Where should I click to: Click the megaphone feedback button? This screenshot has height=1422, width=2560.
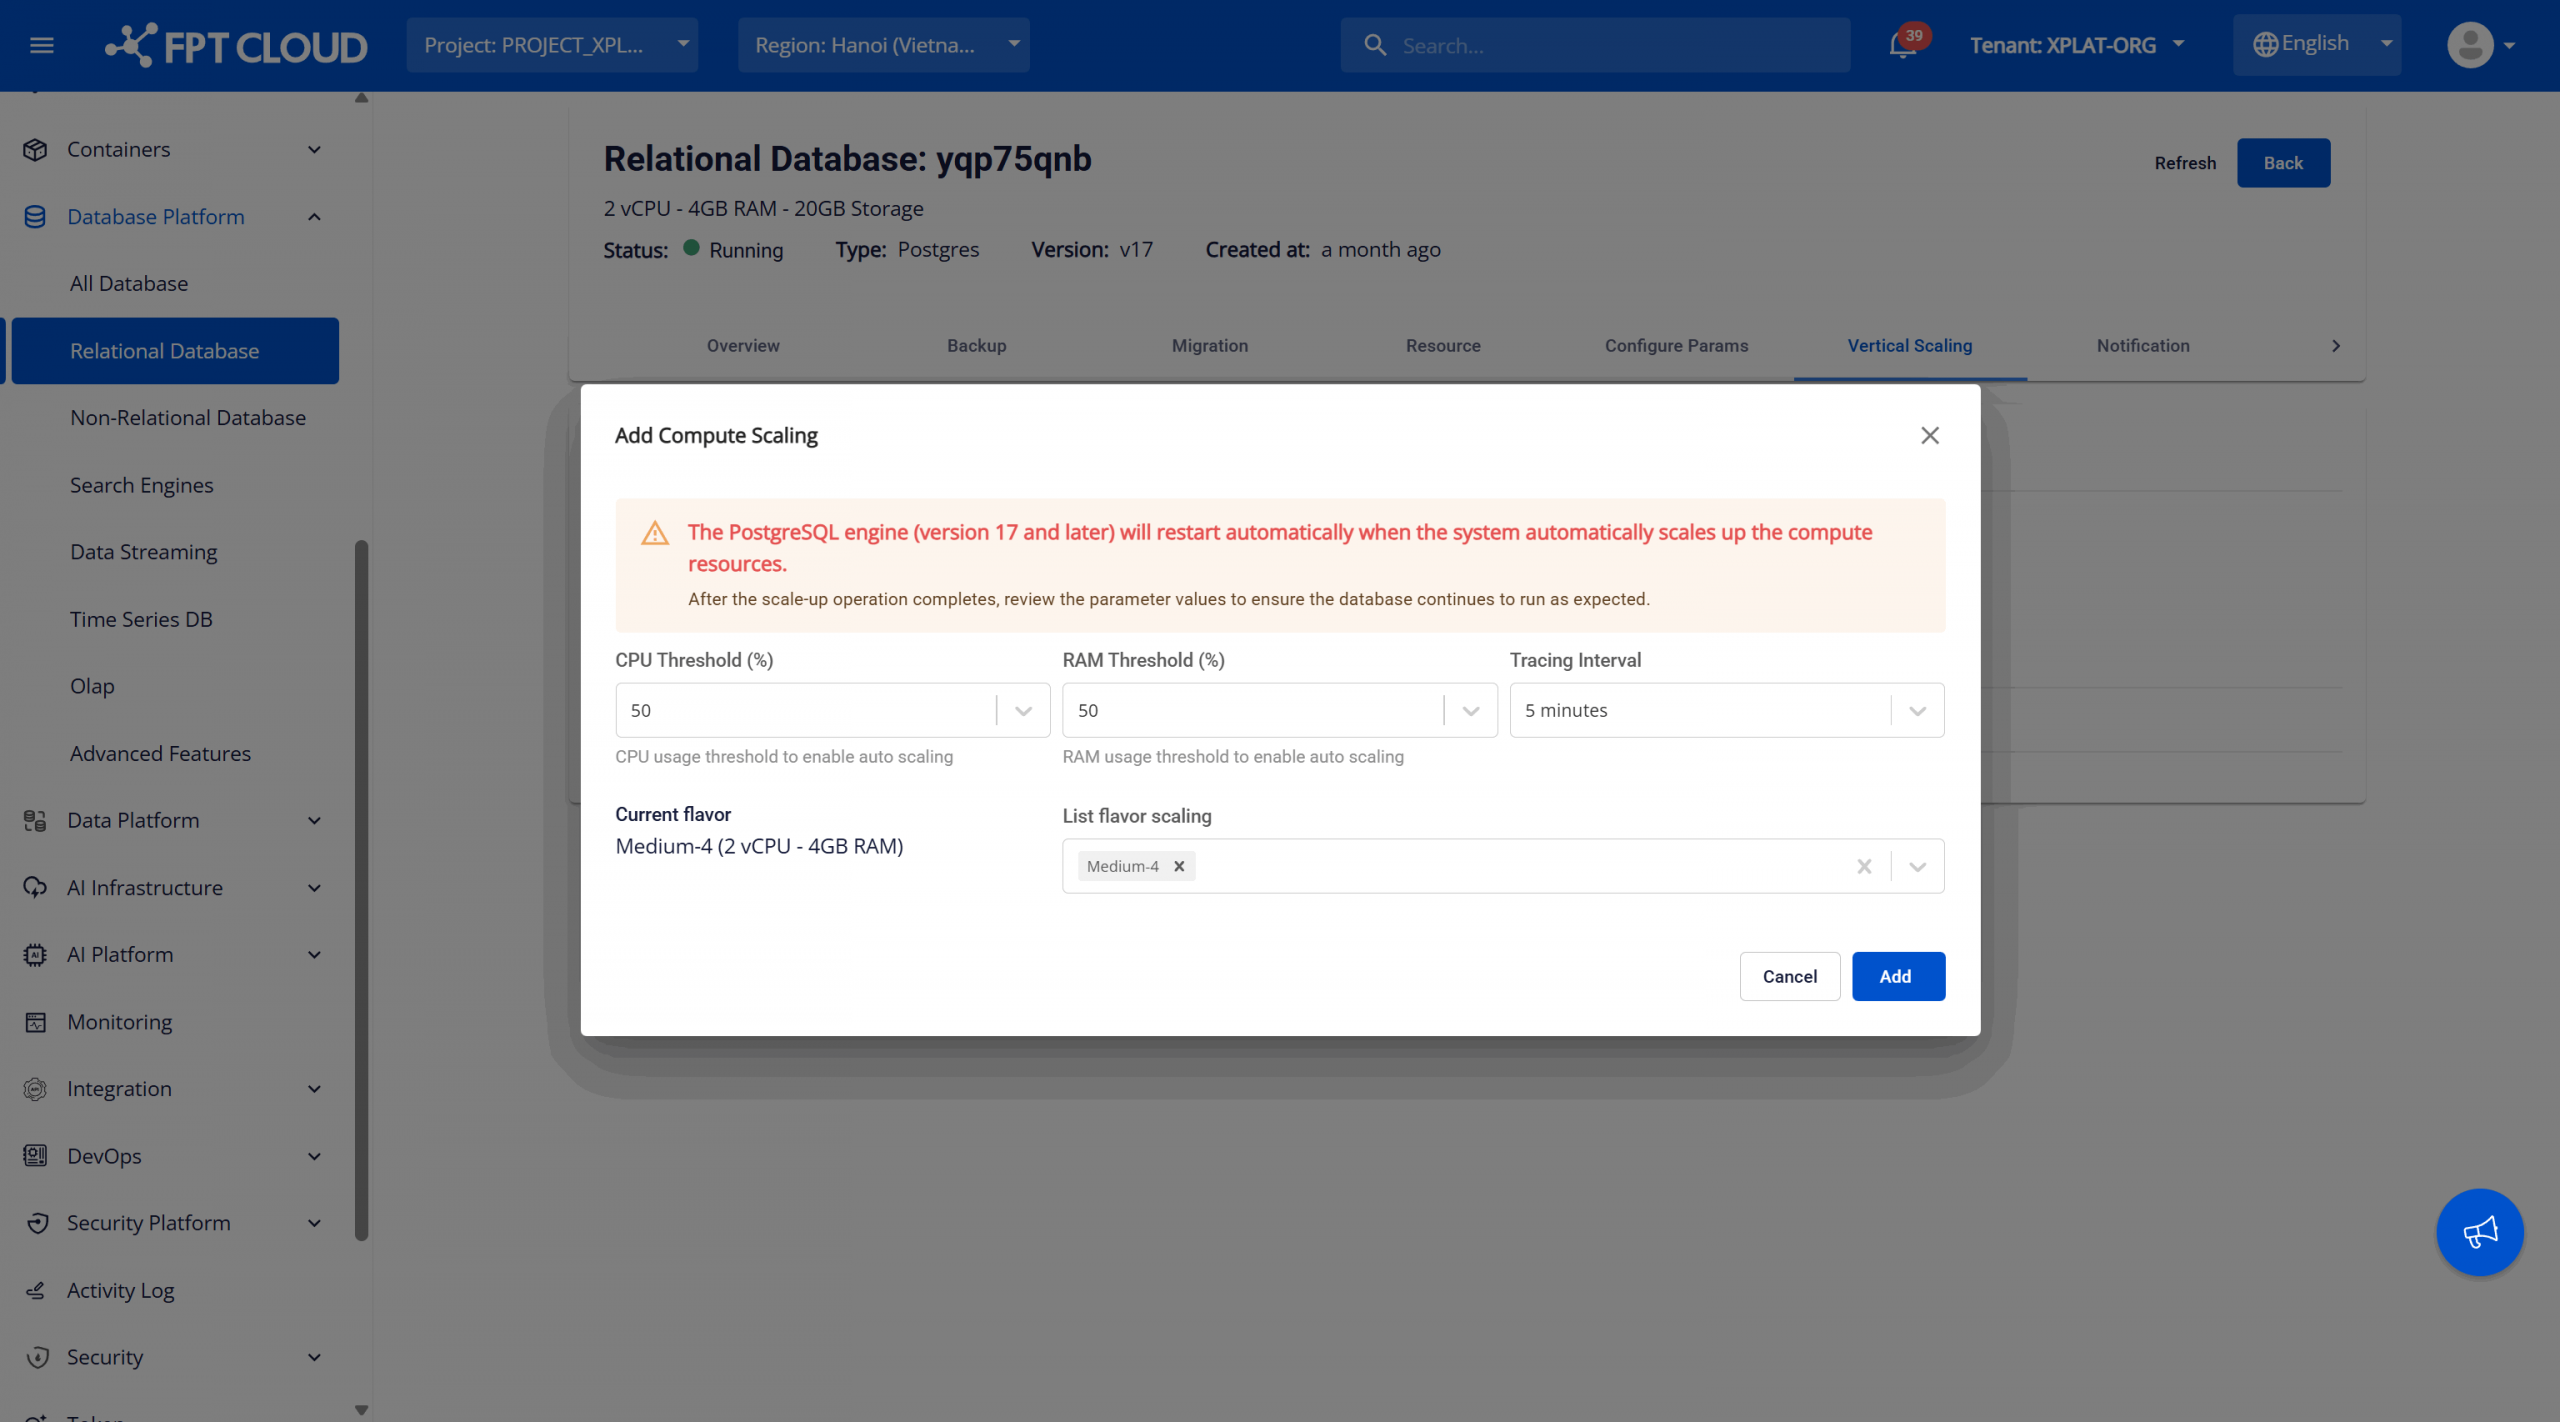pyautogui.click(x=2479, y=1231)
